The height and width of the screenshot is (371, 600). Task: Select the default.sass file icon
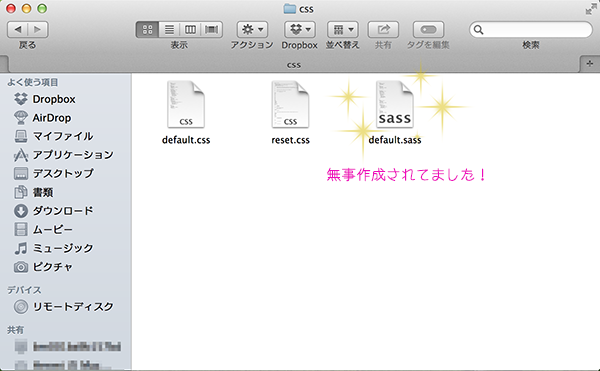point(395,104)
